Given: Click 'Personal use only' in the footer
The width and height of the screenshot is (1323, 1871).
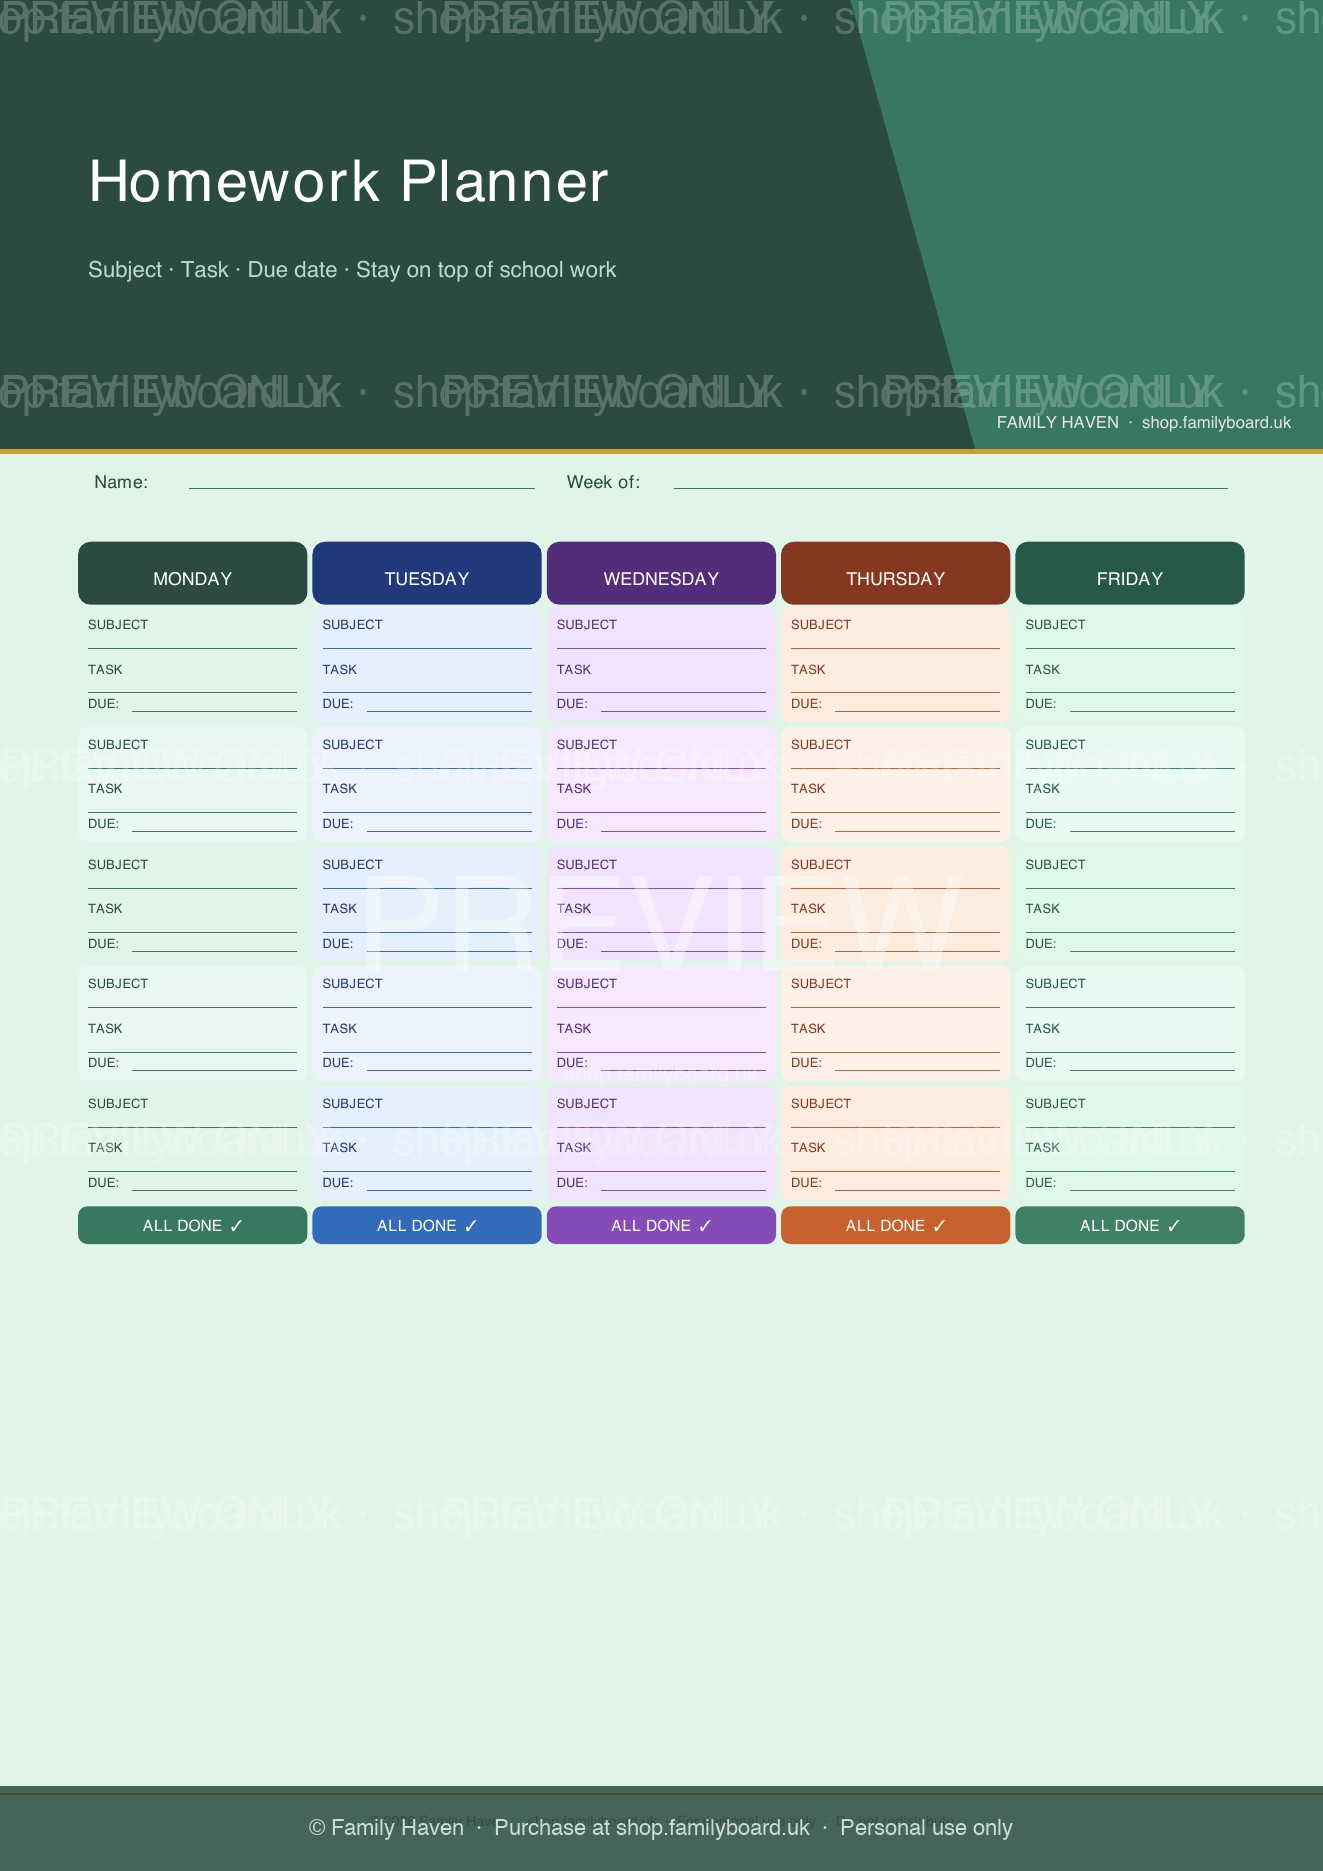Looking at the screenshot, I should pos(926,1828).
